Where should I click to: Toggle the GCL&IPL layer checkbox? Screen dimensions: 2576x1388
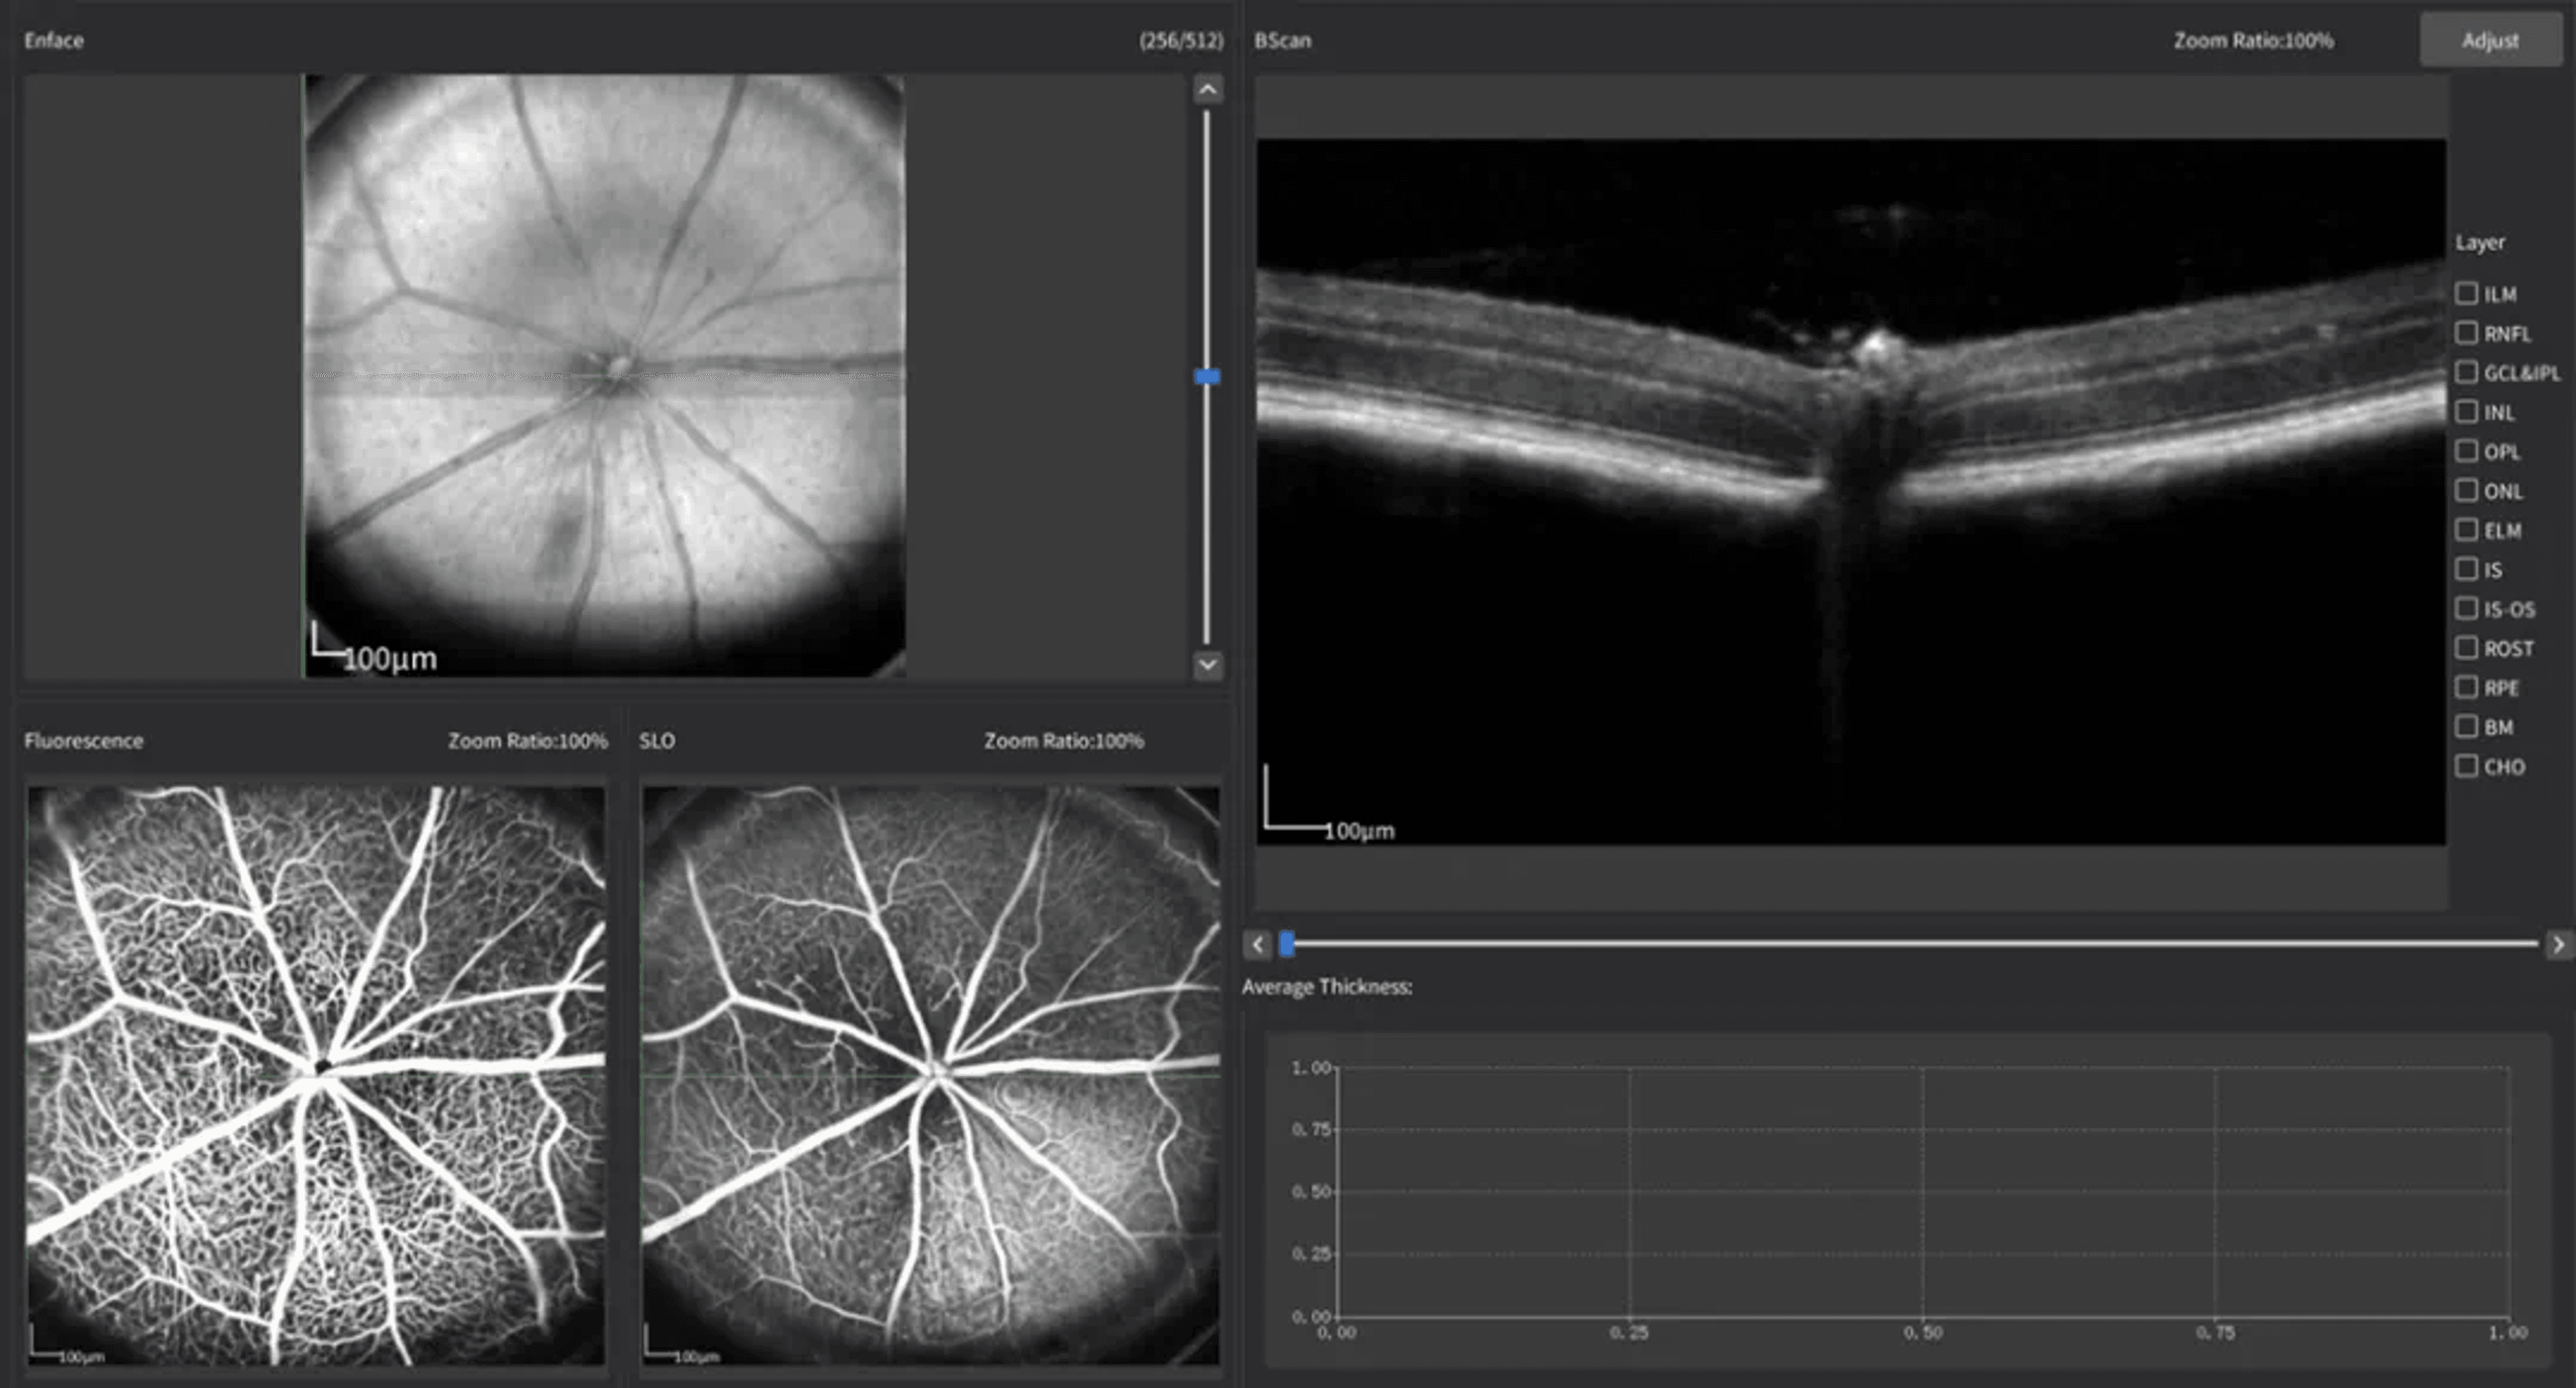(x=2466, y=372)
